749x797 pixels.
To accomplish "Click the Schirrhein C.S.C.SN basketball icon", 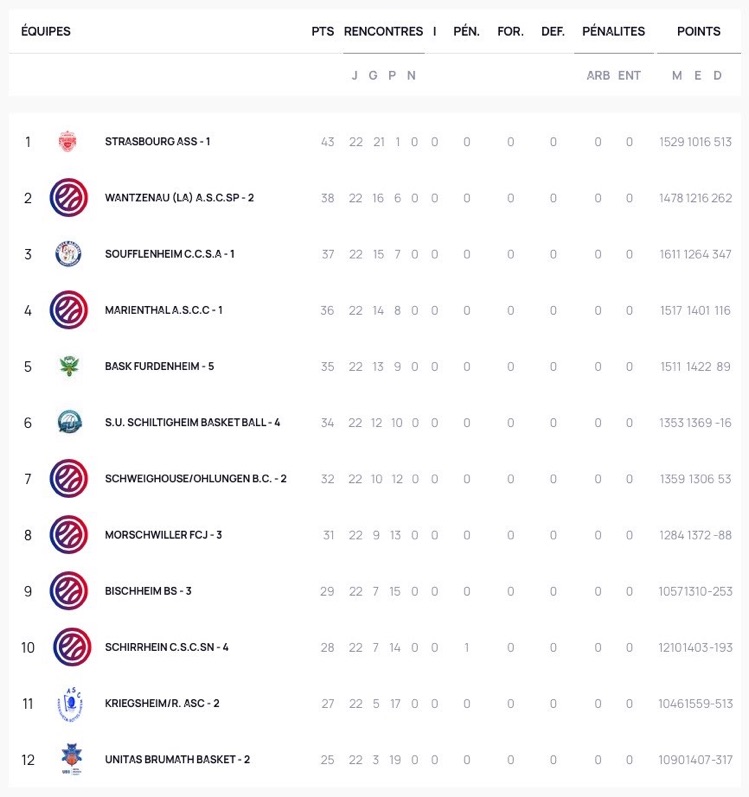I will pyautogui.click(x=72, y=647).
